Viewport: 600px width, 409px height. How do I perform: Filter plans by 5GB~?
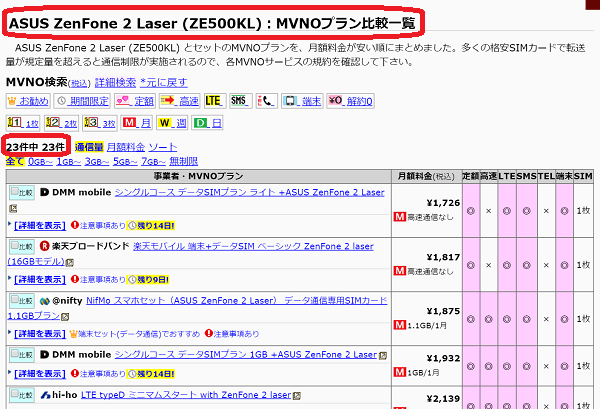coord(125,161)
